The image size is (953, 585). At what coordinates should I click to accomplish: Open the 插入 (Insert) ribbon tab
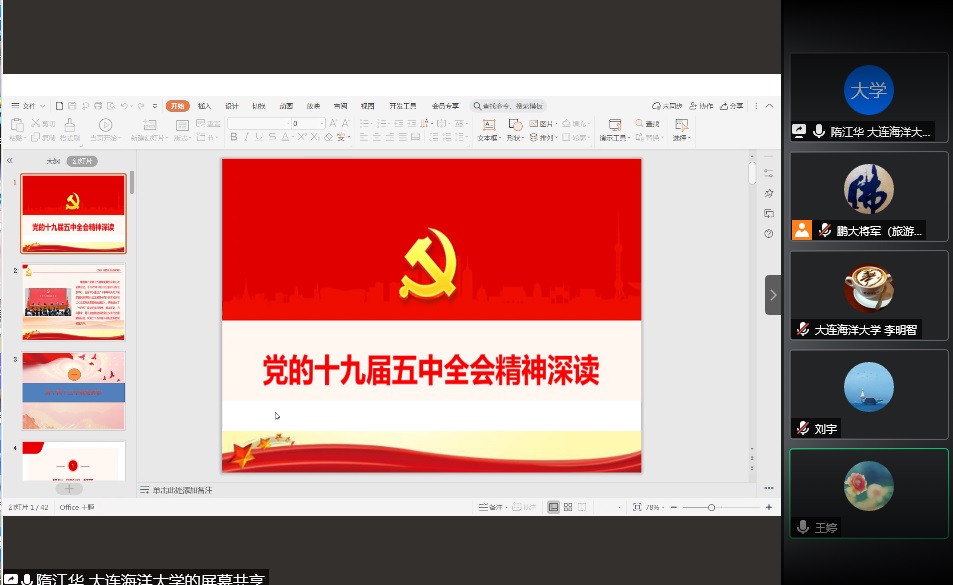204,105
